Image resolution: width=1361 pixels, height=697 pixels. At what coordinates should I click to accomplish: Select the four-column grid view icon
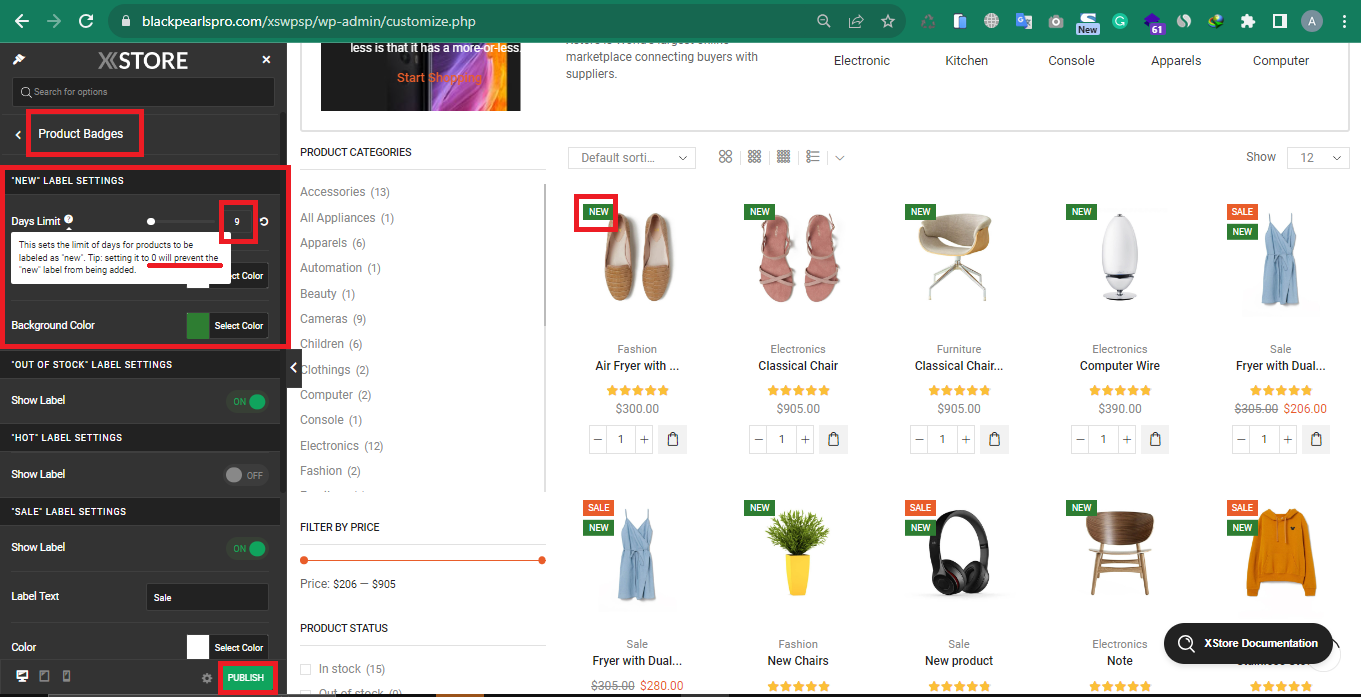[x=783, y=157]
